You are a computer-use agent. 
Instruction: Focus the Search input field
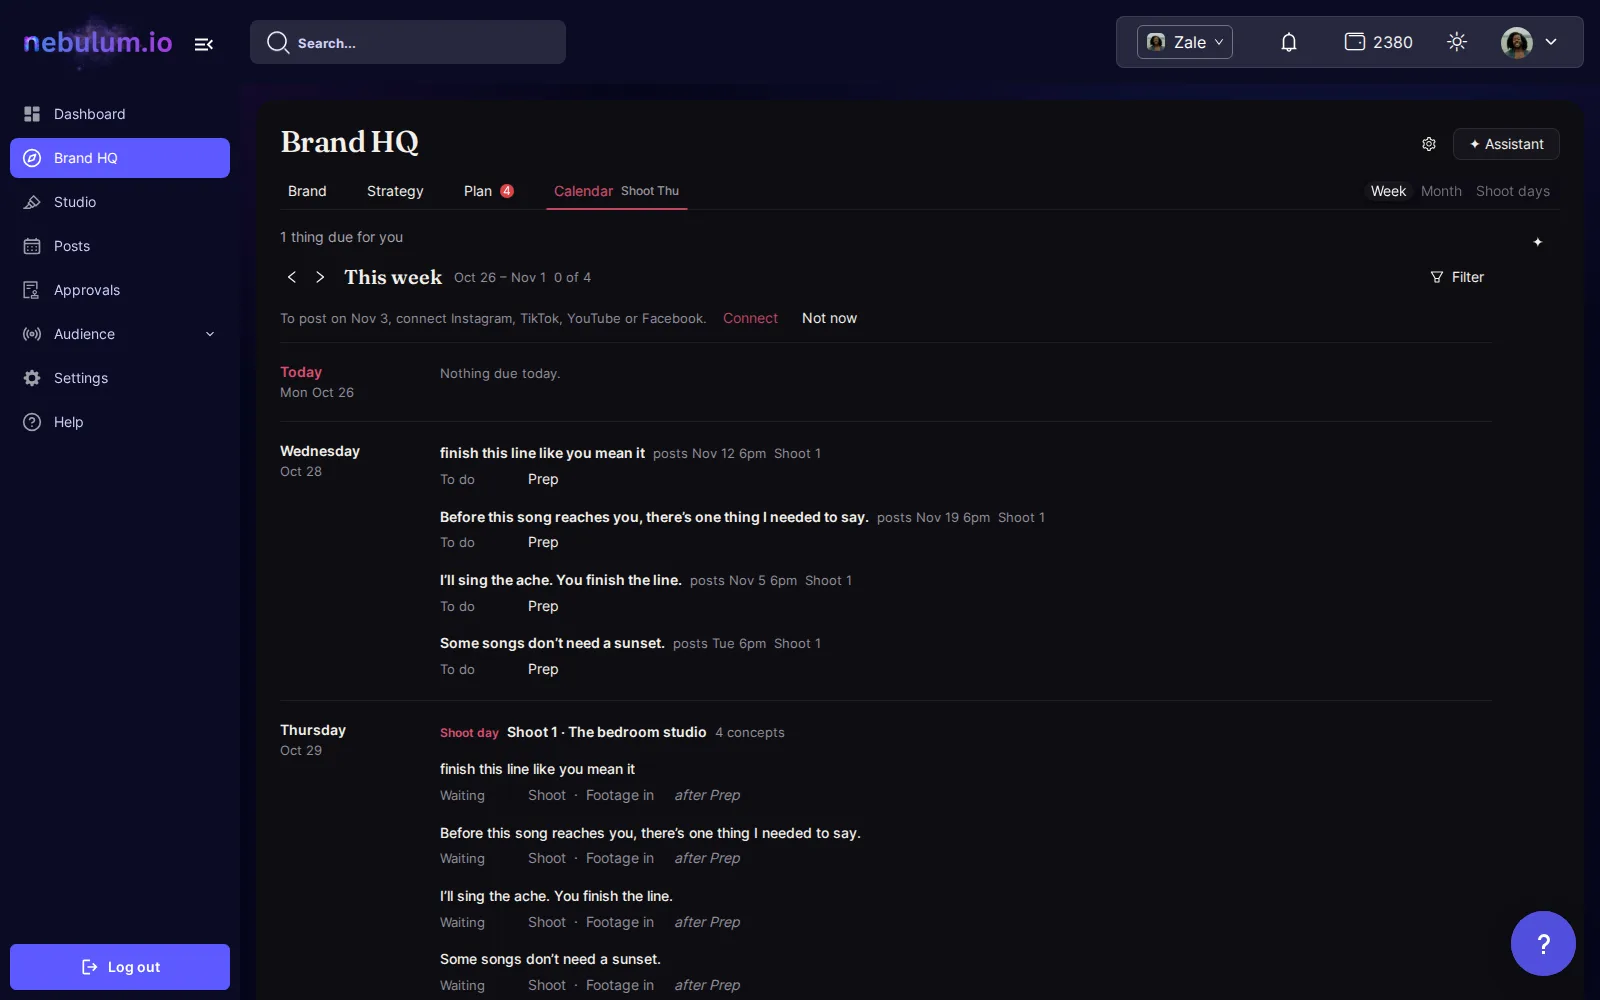pyautogui.click(x=408, y=42)
